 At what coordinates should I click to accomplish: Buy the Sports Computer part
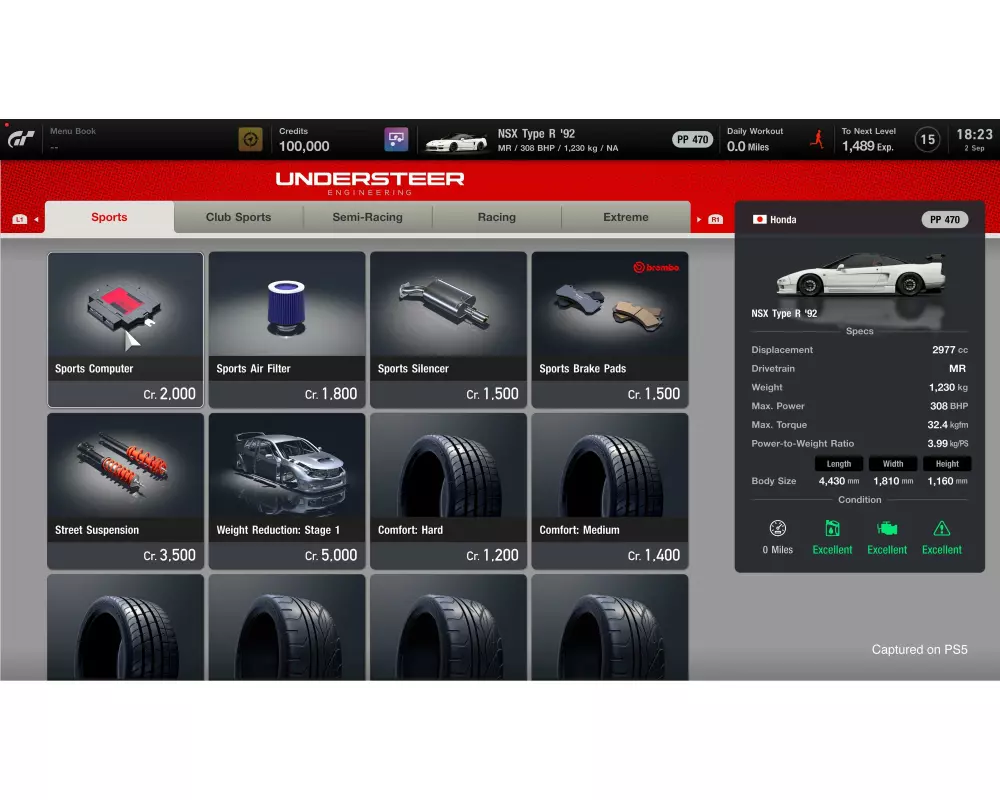[125, 329]
